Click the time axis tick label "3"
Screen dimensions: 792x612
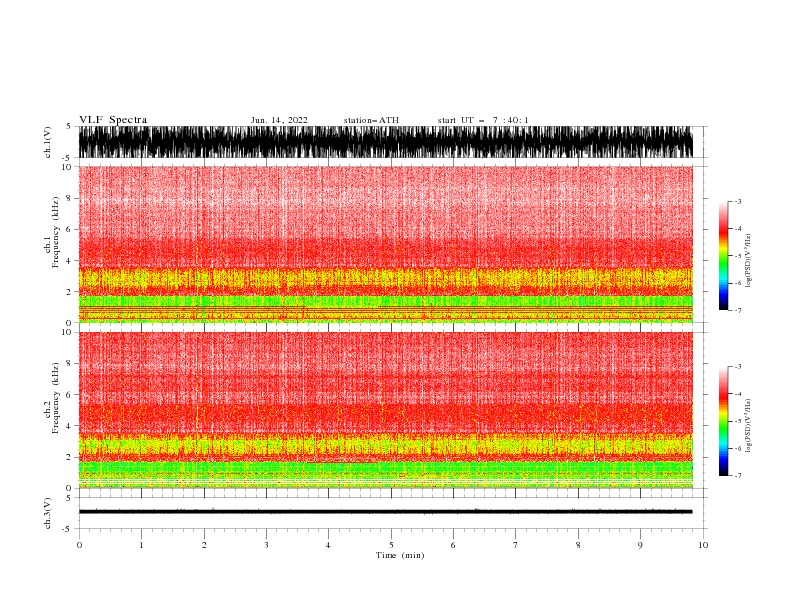[266, 545]
